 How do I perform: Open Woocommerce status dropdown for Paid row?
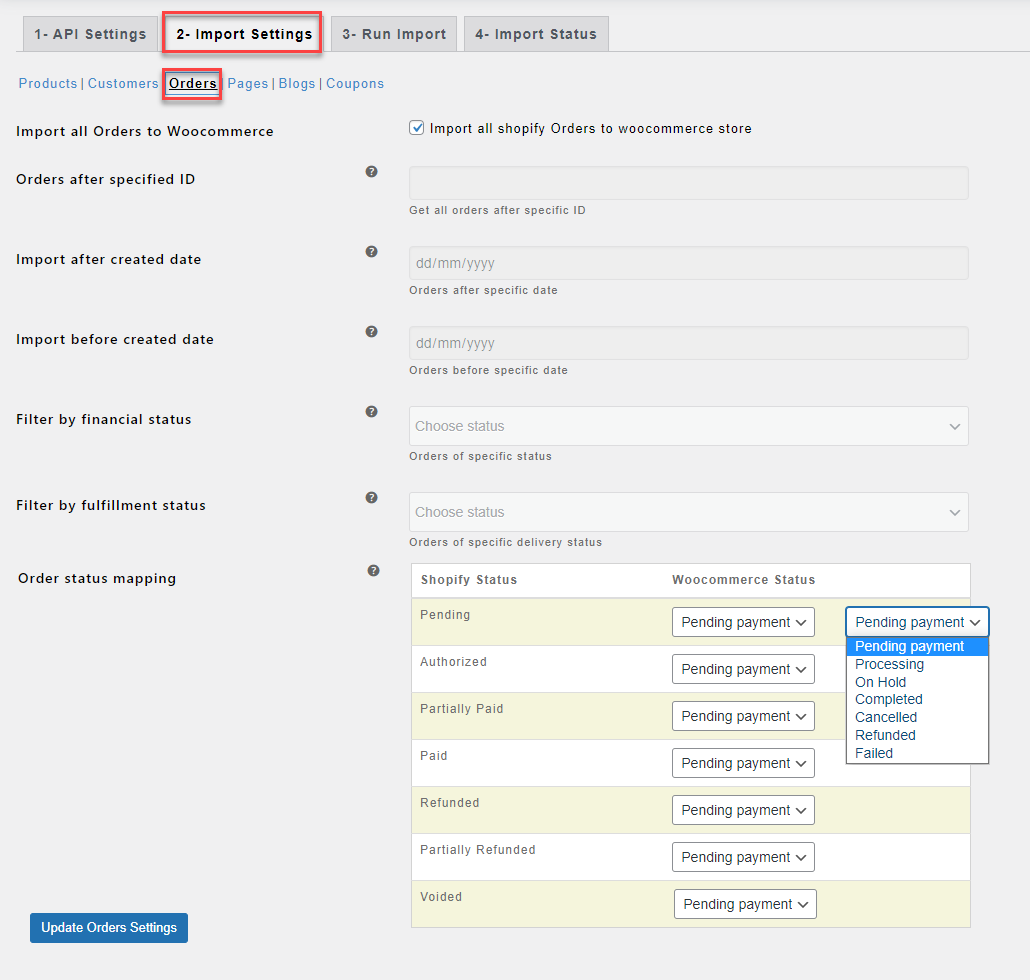[x=743, y=763]
